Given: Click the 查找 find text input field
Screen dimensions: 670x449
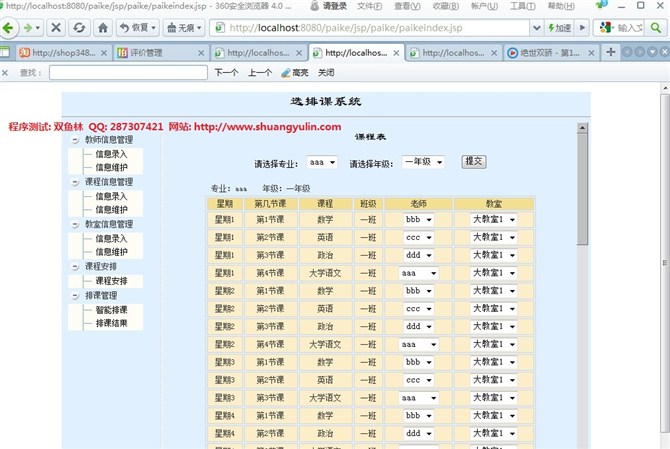Looking at the screenshot, I should [x=128, y=73].
